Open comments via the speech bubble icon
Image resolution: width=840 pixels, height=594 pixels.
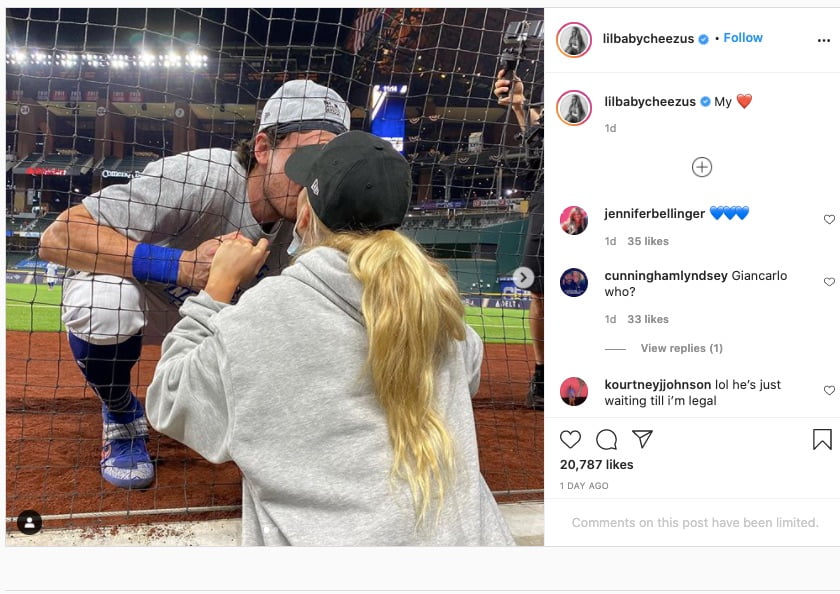[605, 438]
